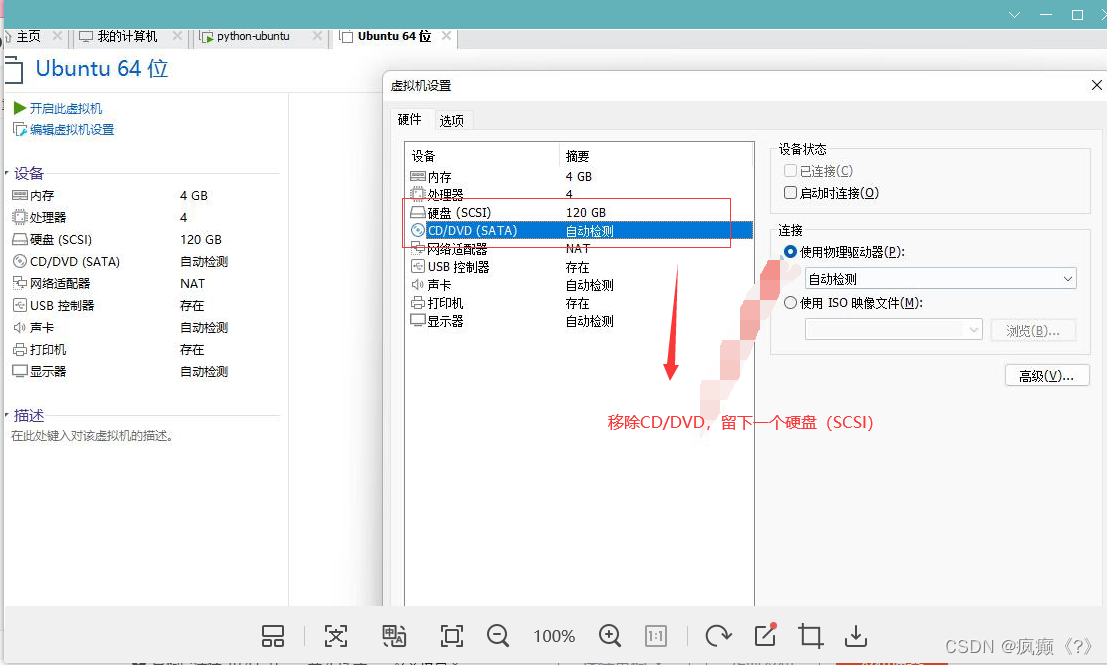Click the CD/DVD (SATA) disc icon in left list
This screenshot has width=1107, height=665.
[x=20, y=261]
